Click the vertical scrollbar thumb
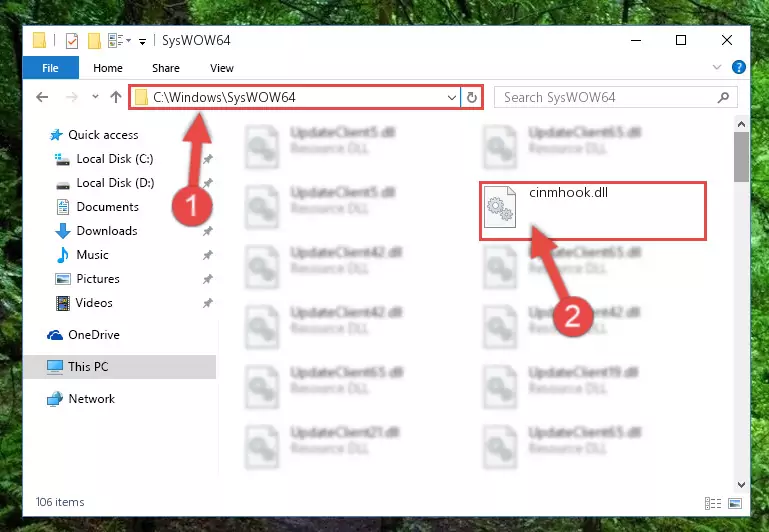This screenshot has height=532, width=769. (x=741, y=157)
